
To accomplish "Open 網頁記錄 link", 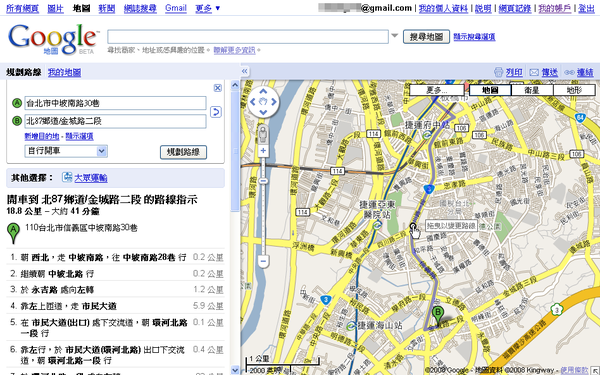I will coord(515,8).
